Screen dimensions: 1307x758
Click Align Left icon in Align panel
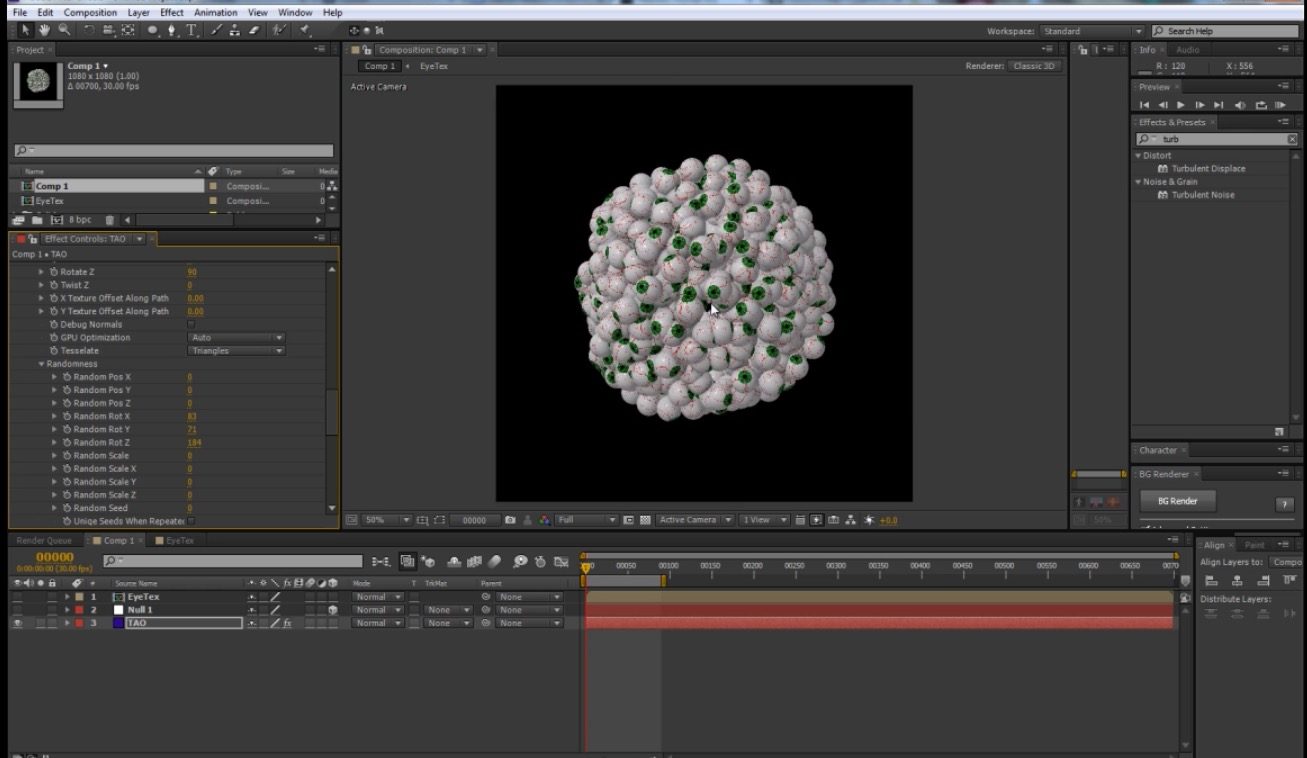pos(1211,581)
